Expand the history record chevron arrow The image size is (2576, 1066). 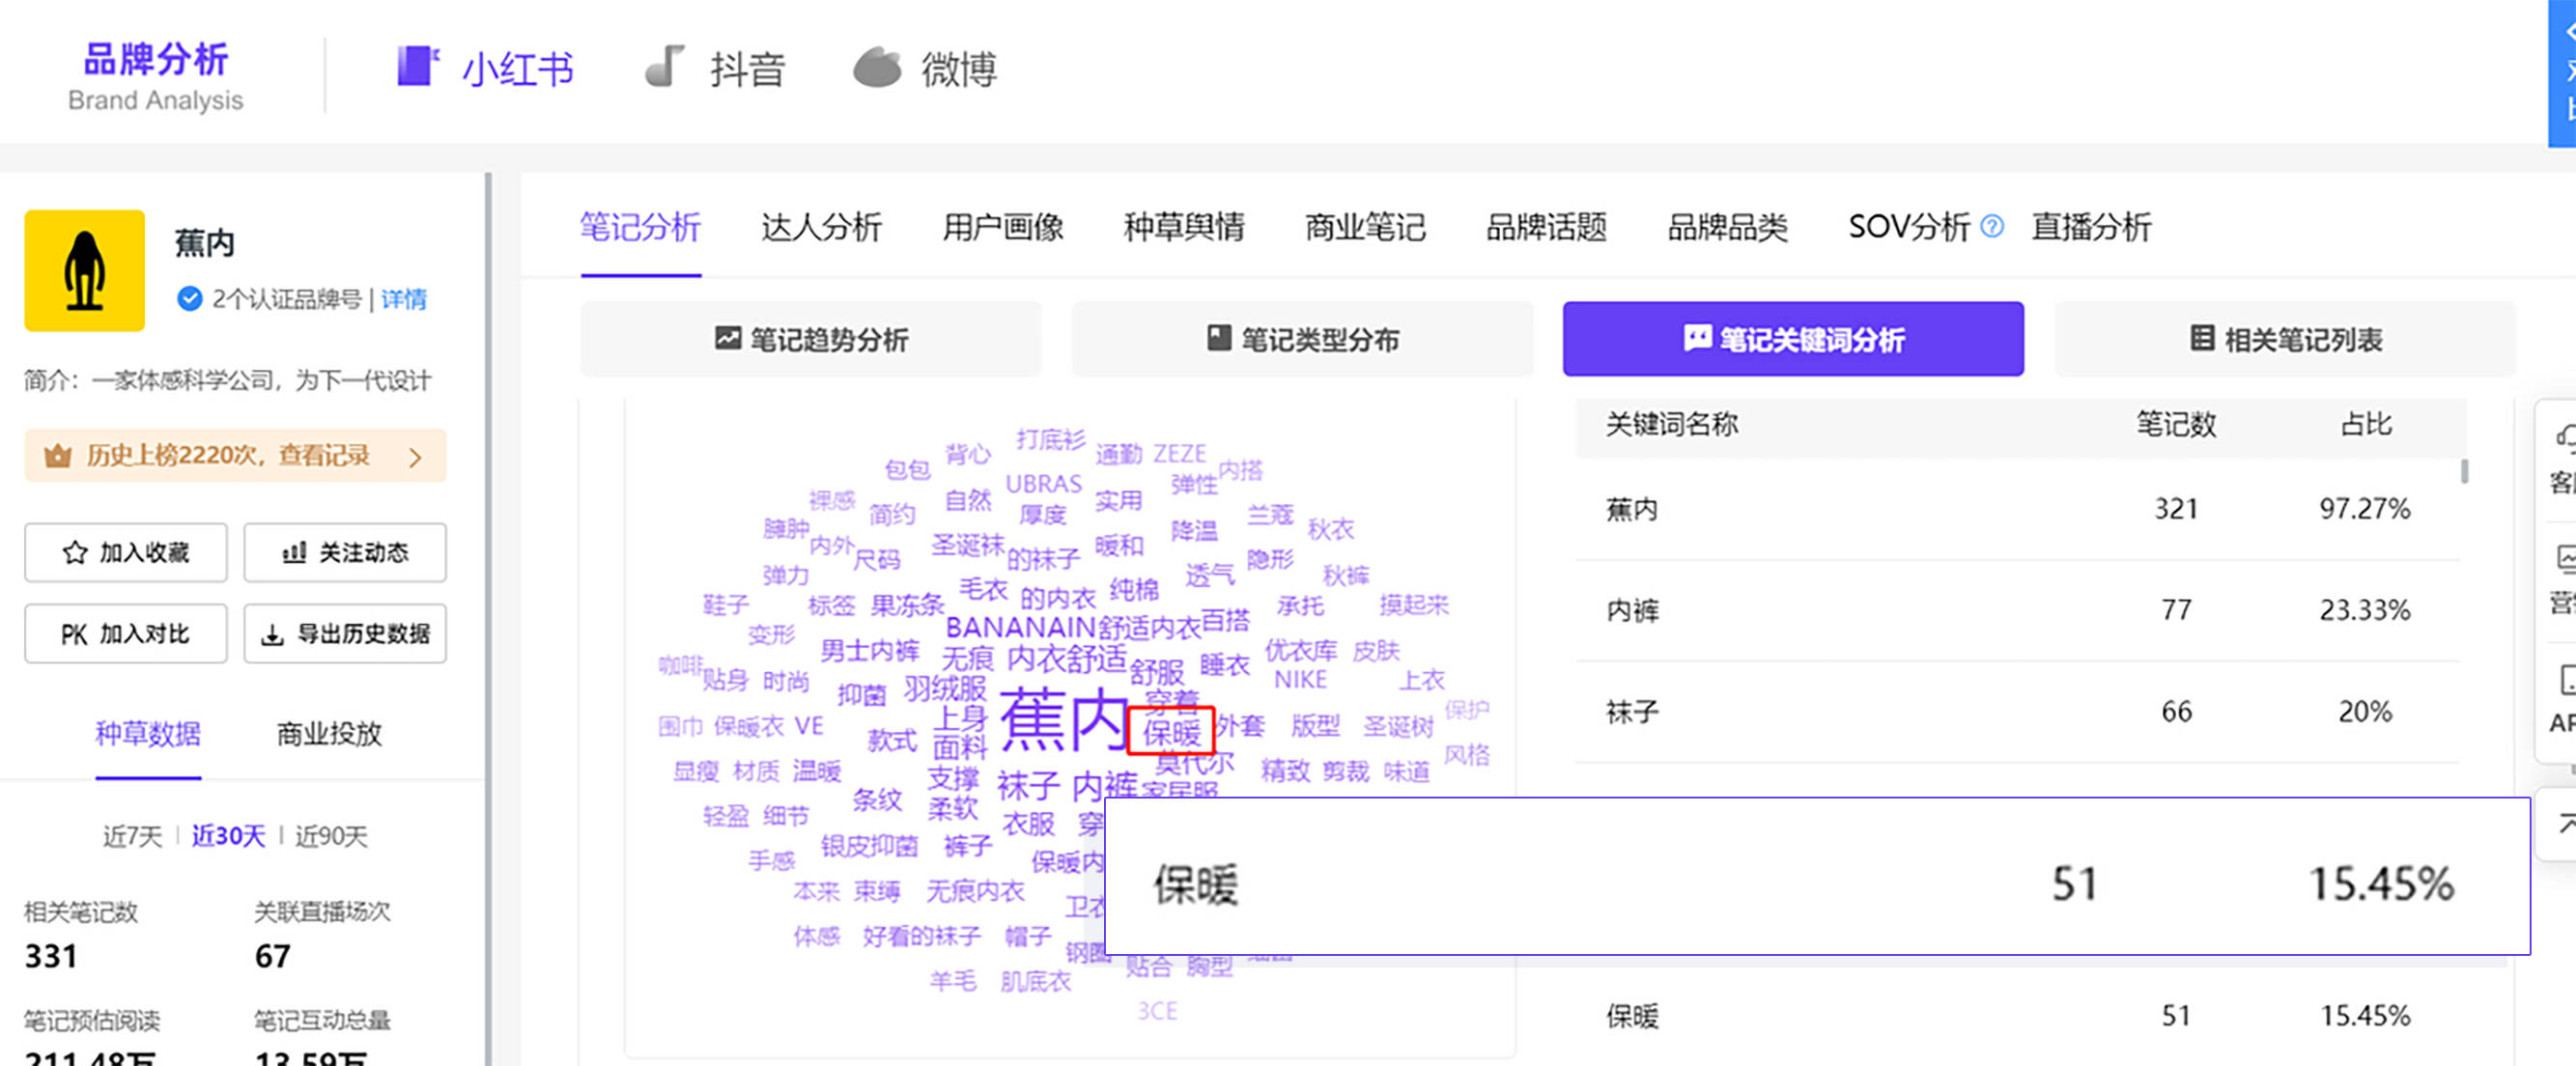coord(415,457)
